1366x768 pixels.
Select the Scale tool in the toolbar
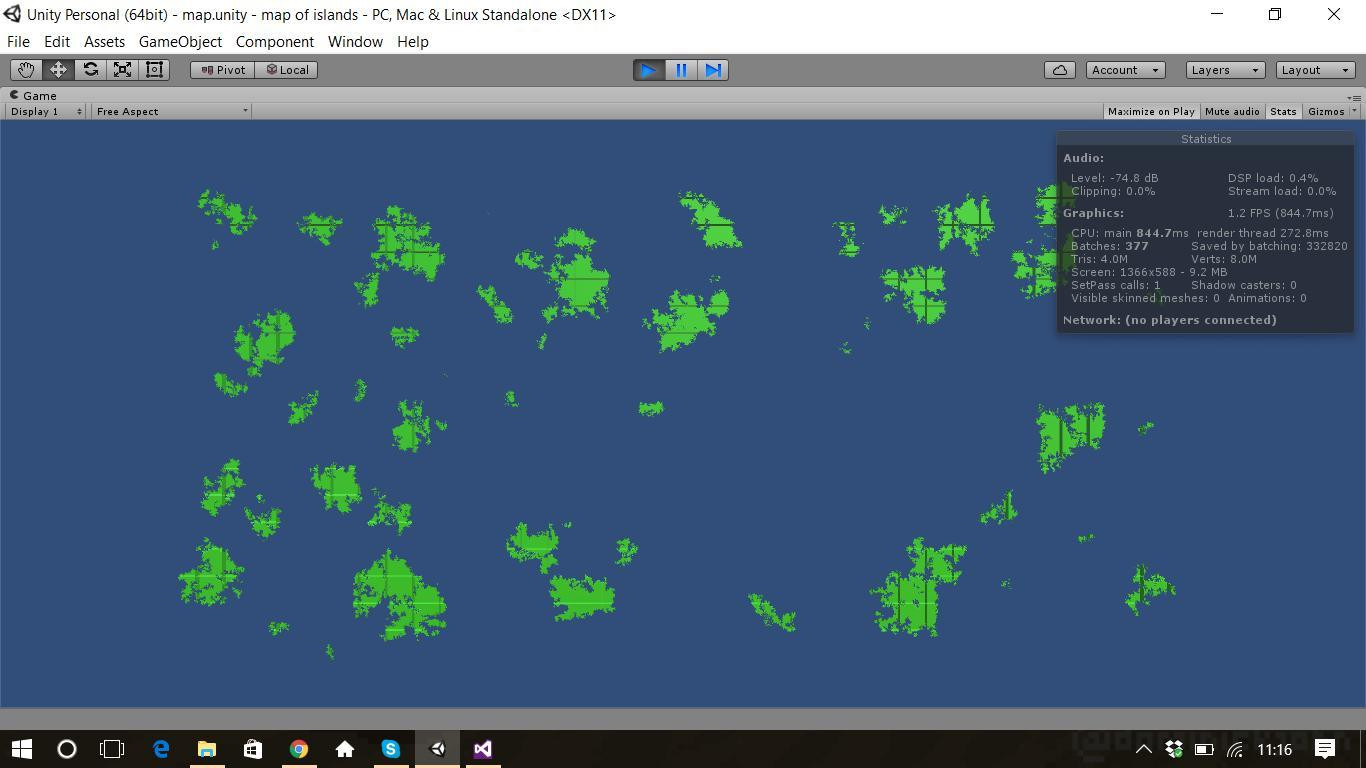pyautogui.click(x=122, y=70)
